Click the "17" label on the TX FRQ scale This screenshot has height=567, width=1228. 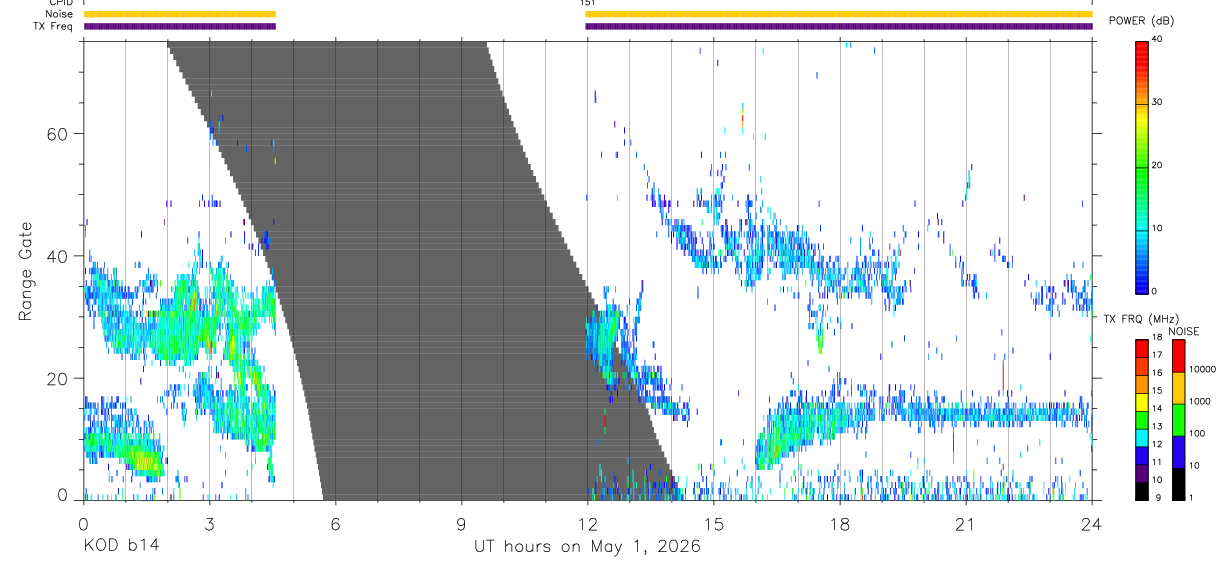coord(1159,355)
